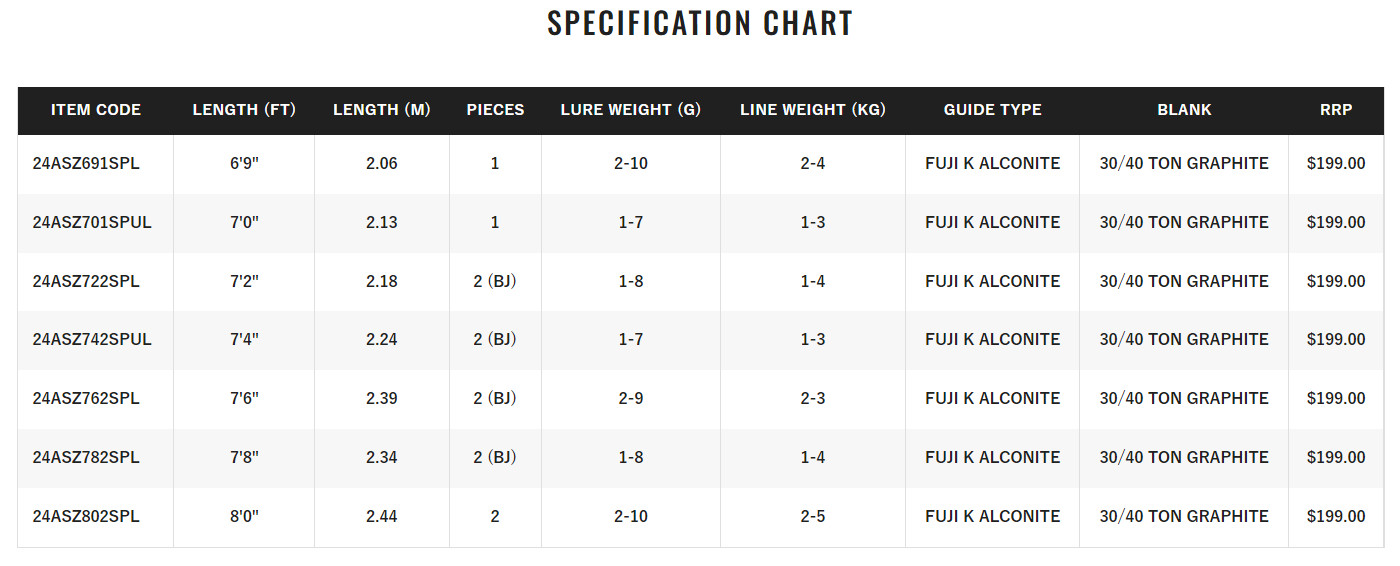
Task: Click the 24ASZ722SPL item code cell
Action: coord(86,281)
